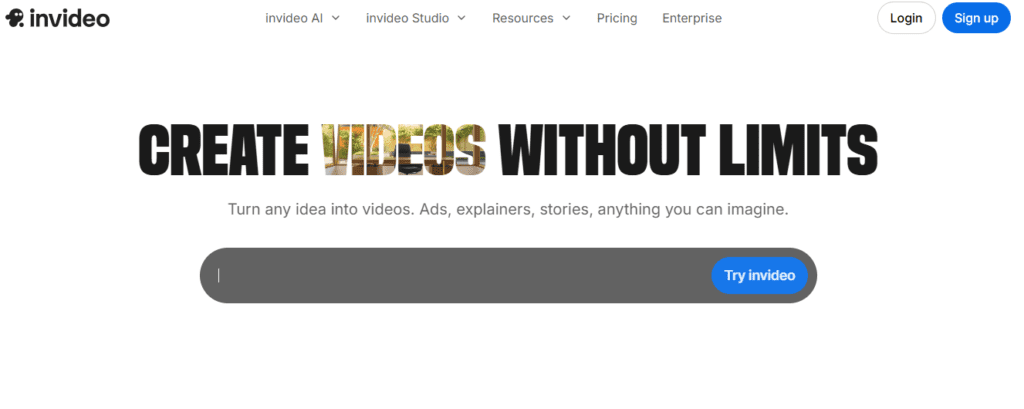The image size is (1024, 409).
Task: Click the invideo logo icon
Action: click(14, 19)
